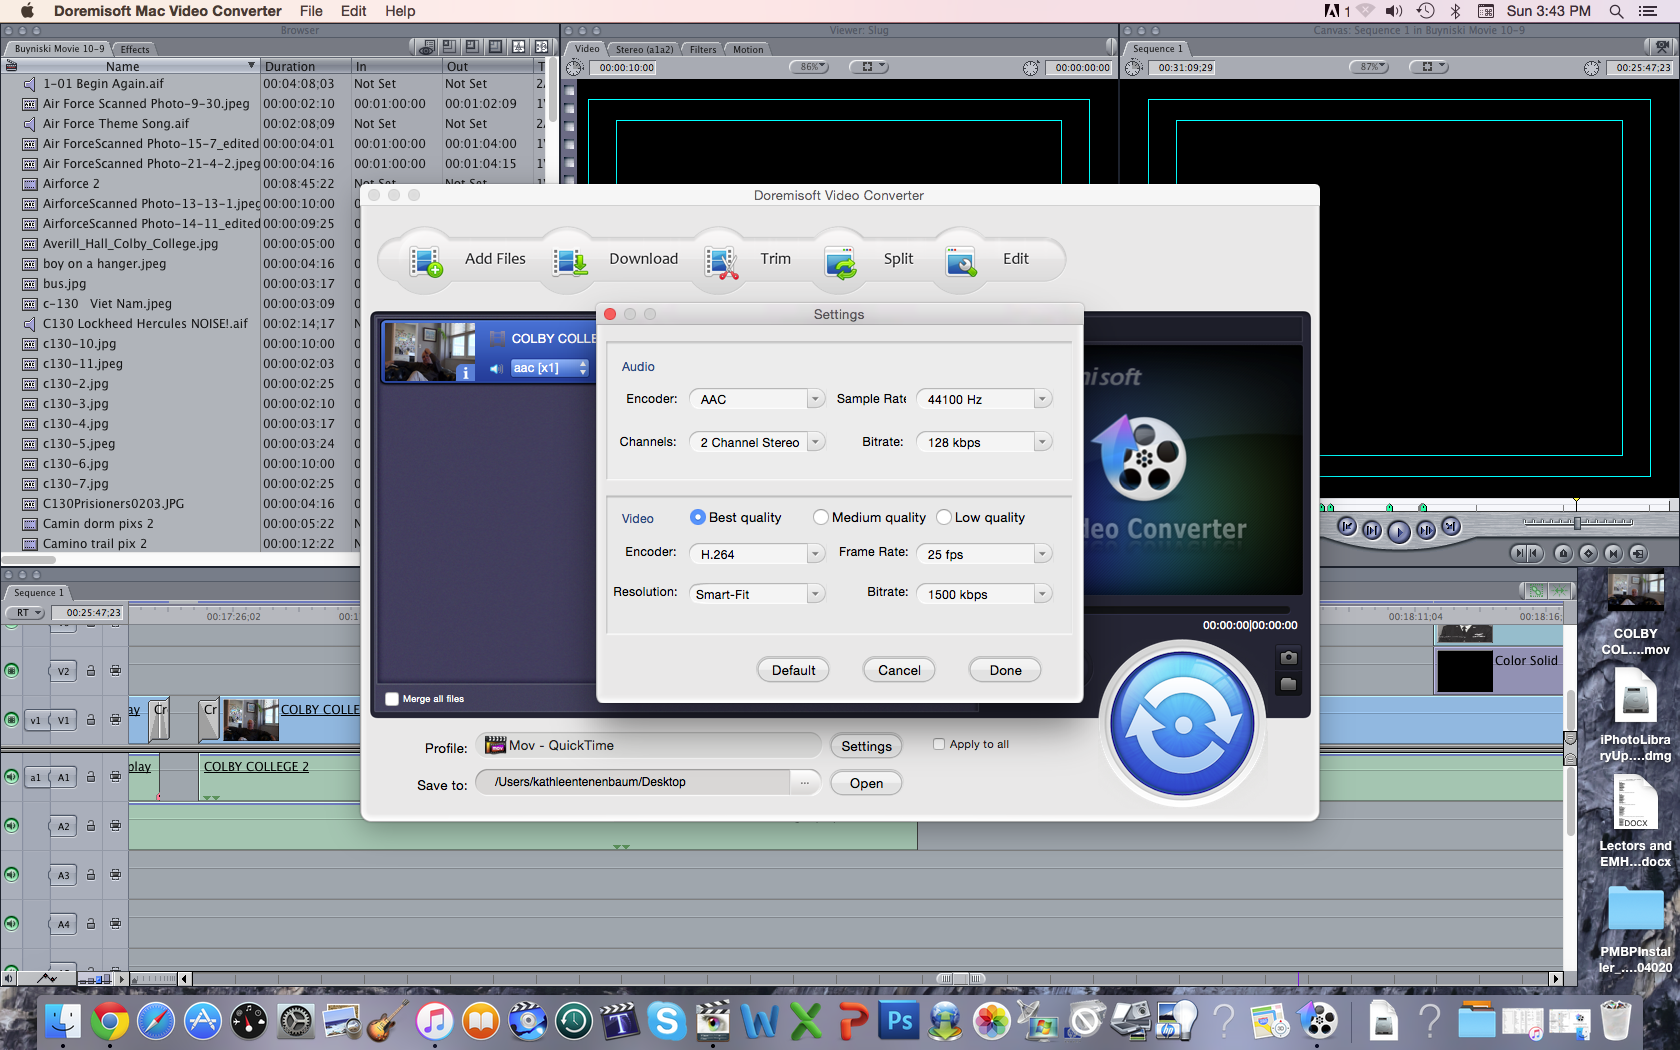This screenshot has width=1680, height=1050.
Task: Click the Settings button next to Profile
Action: [866, 746]
